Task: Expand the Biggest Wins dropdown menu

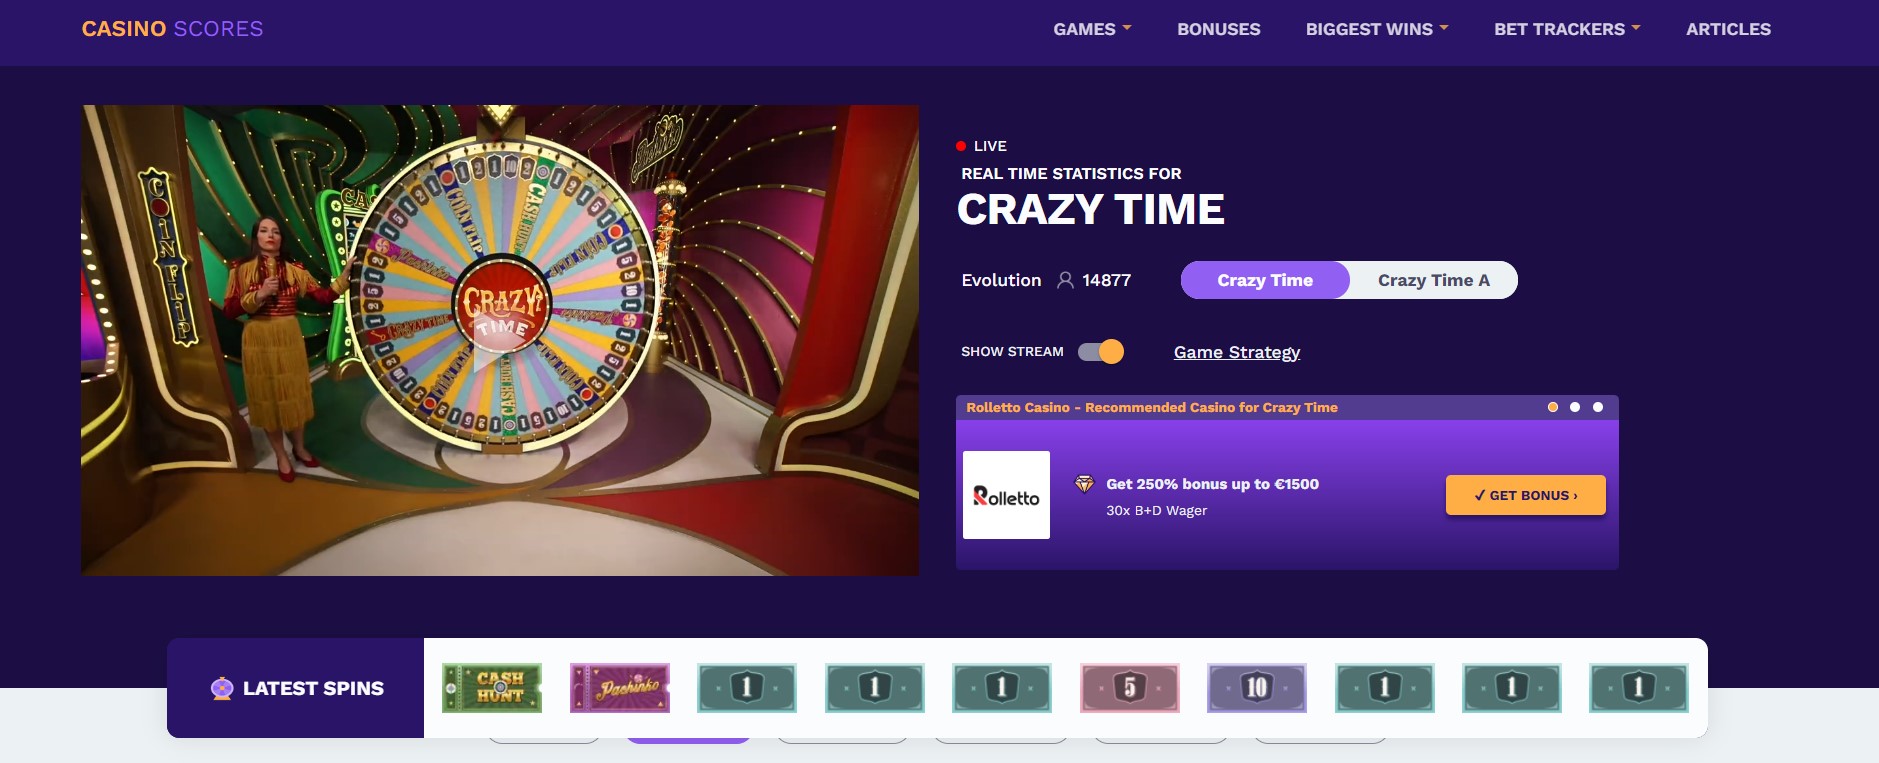Action: click(1377, 29)
